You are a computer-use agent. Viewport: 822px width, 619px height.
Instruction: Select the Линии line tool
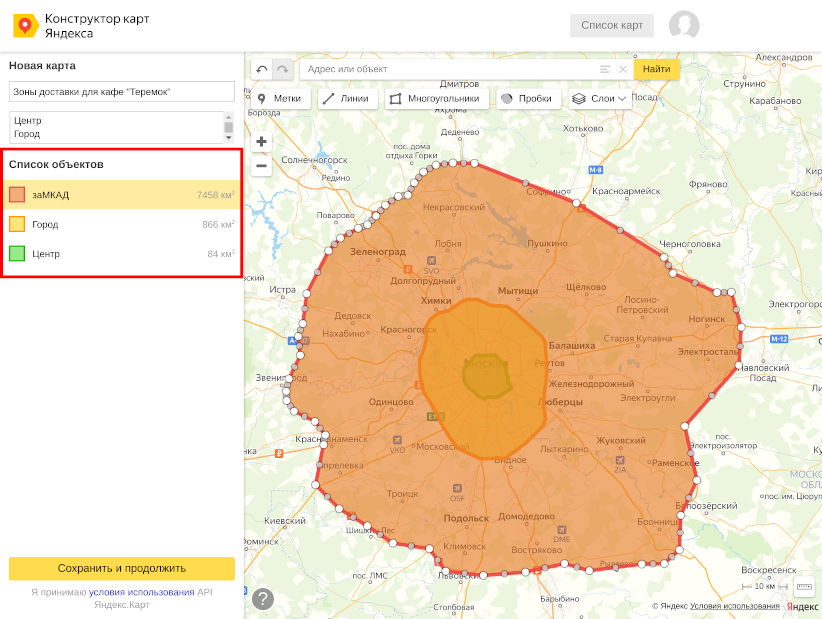click(348, 99)
